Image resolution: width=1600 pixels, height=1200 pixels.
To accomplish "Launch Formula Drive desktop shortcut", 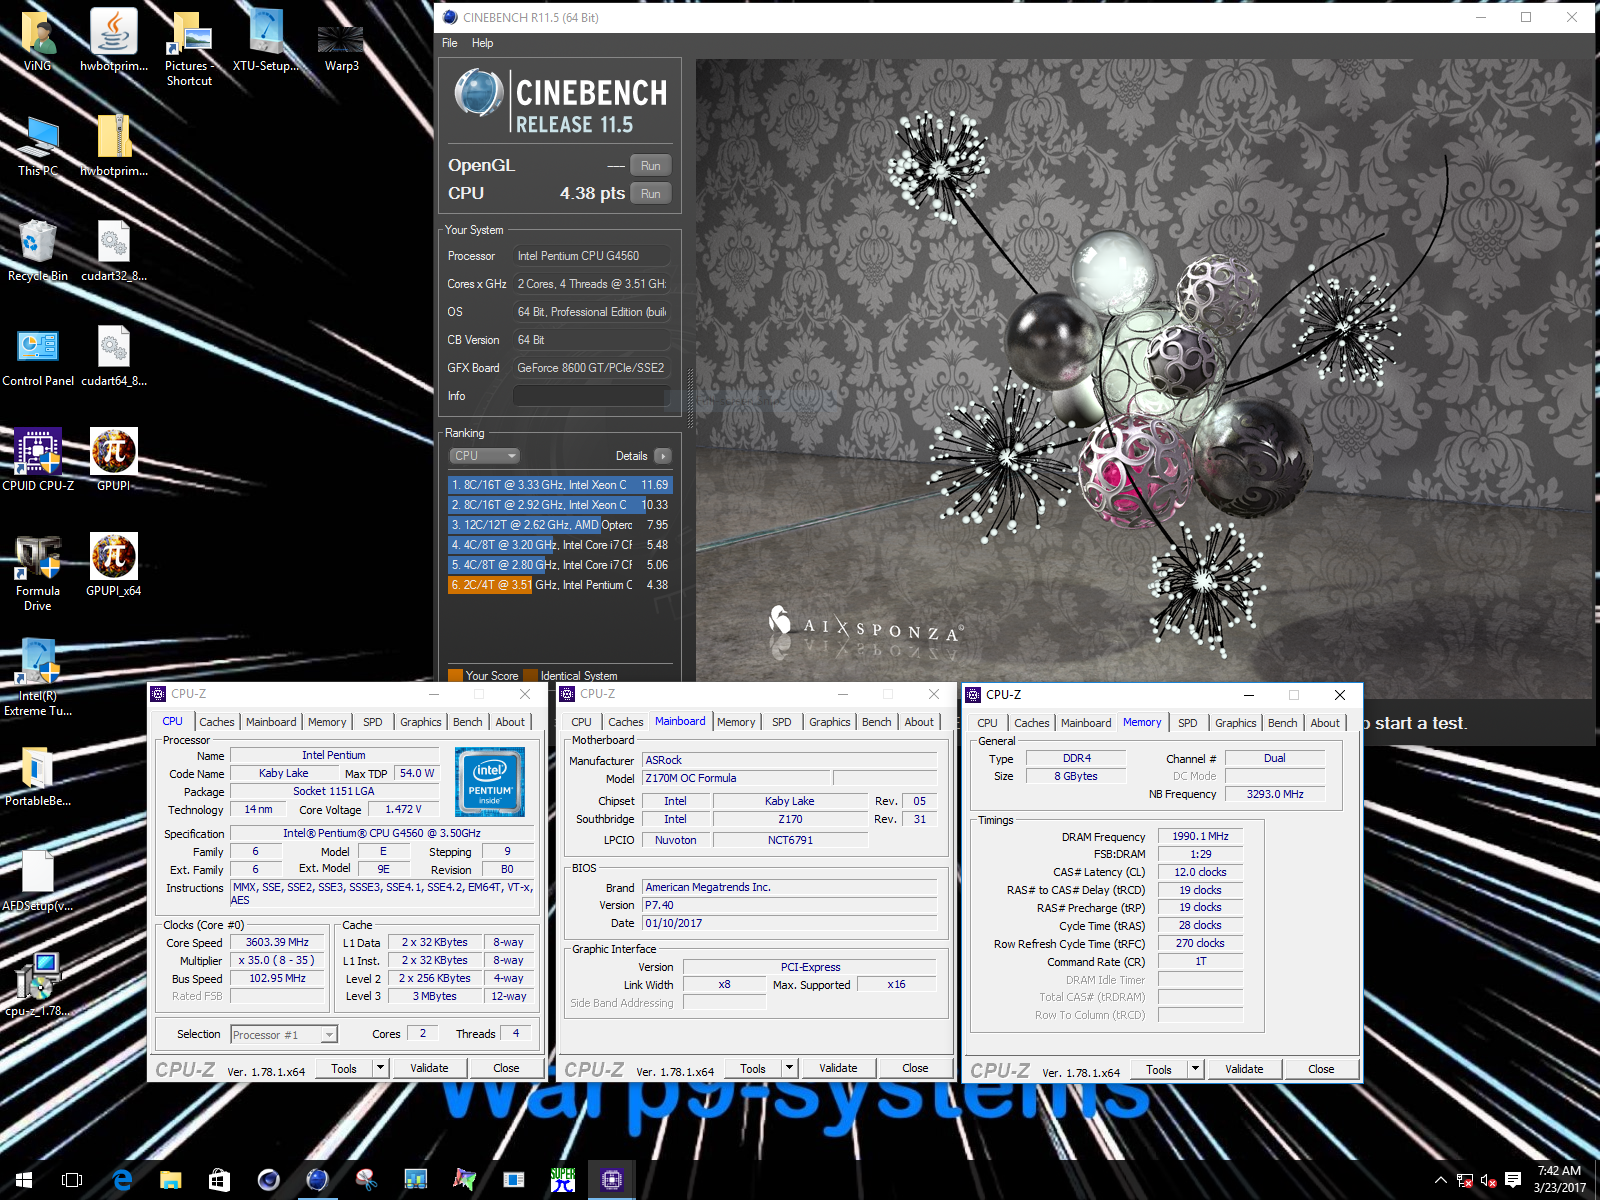I will coord(38,573).
